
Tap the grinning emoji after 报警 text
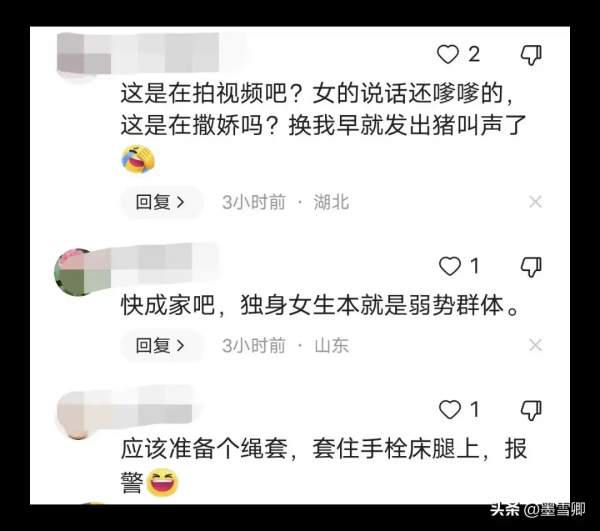(163, 482)
